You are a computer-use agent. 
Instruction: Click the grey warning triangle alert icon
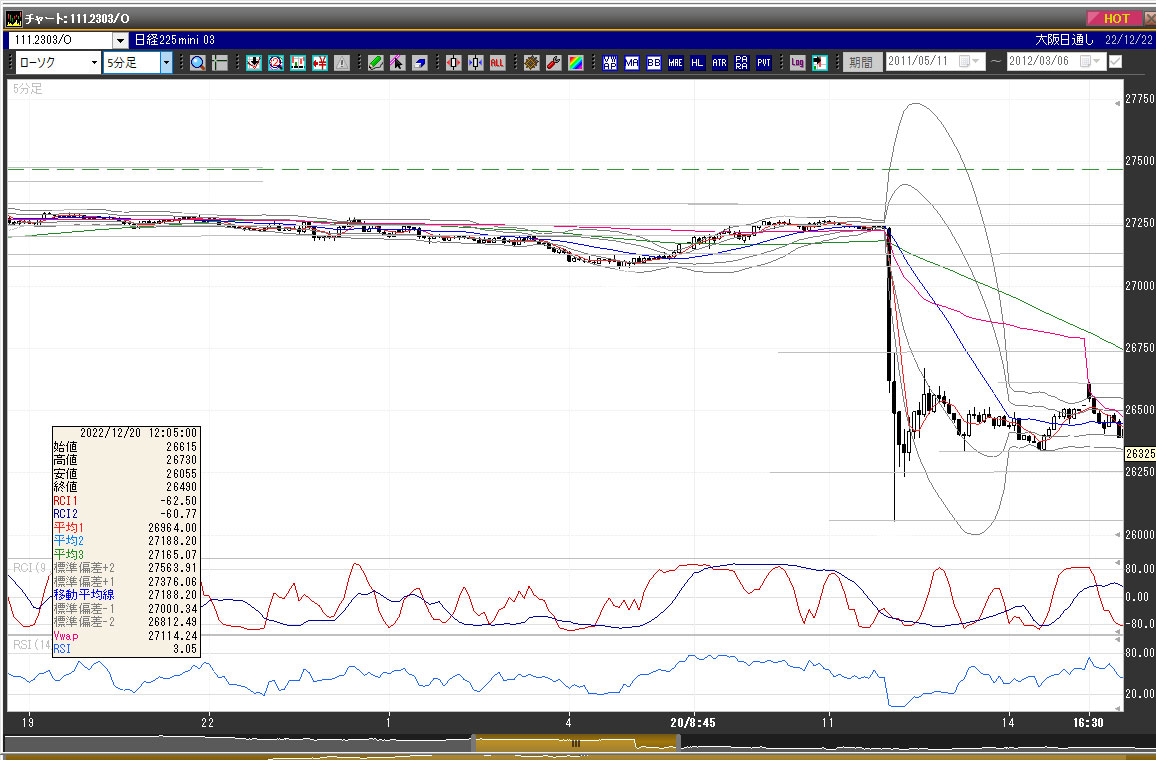pos(342,63)
